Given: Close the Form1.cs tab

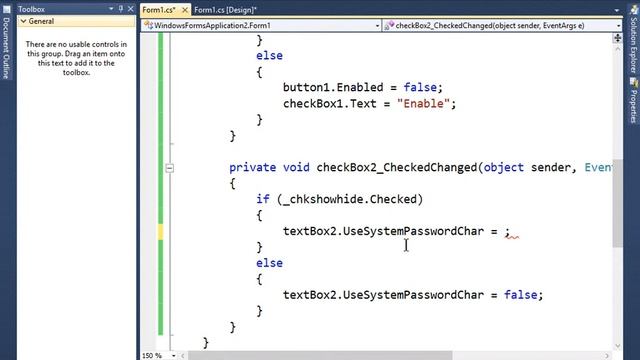Looking at the screenshot, I should (x=184, y=10).
